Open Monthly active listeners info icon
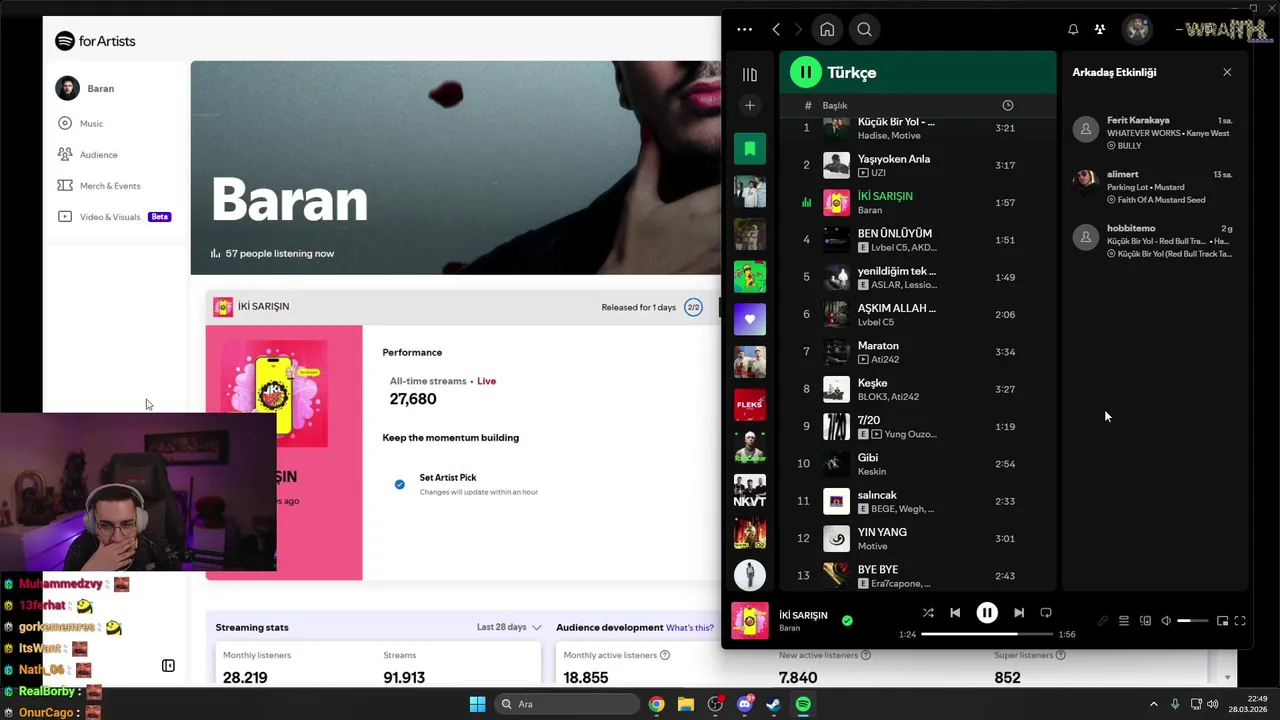 665,655
